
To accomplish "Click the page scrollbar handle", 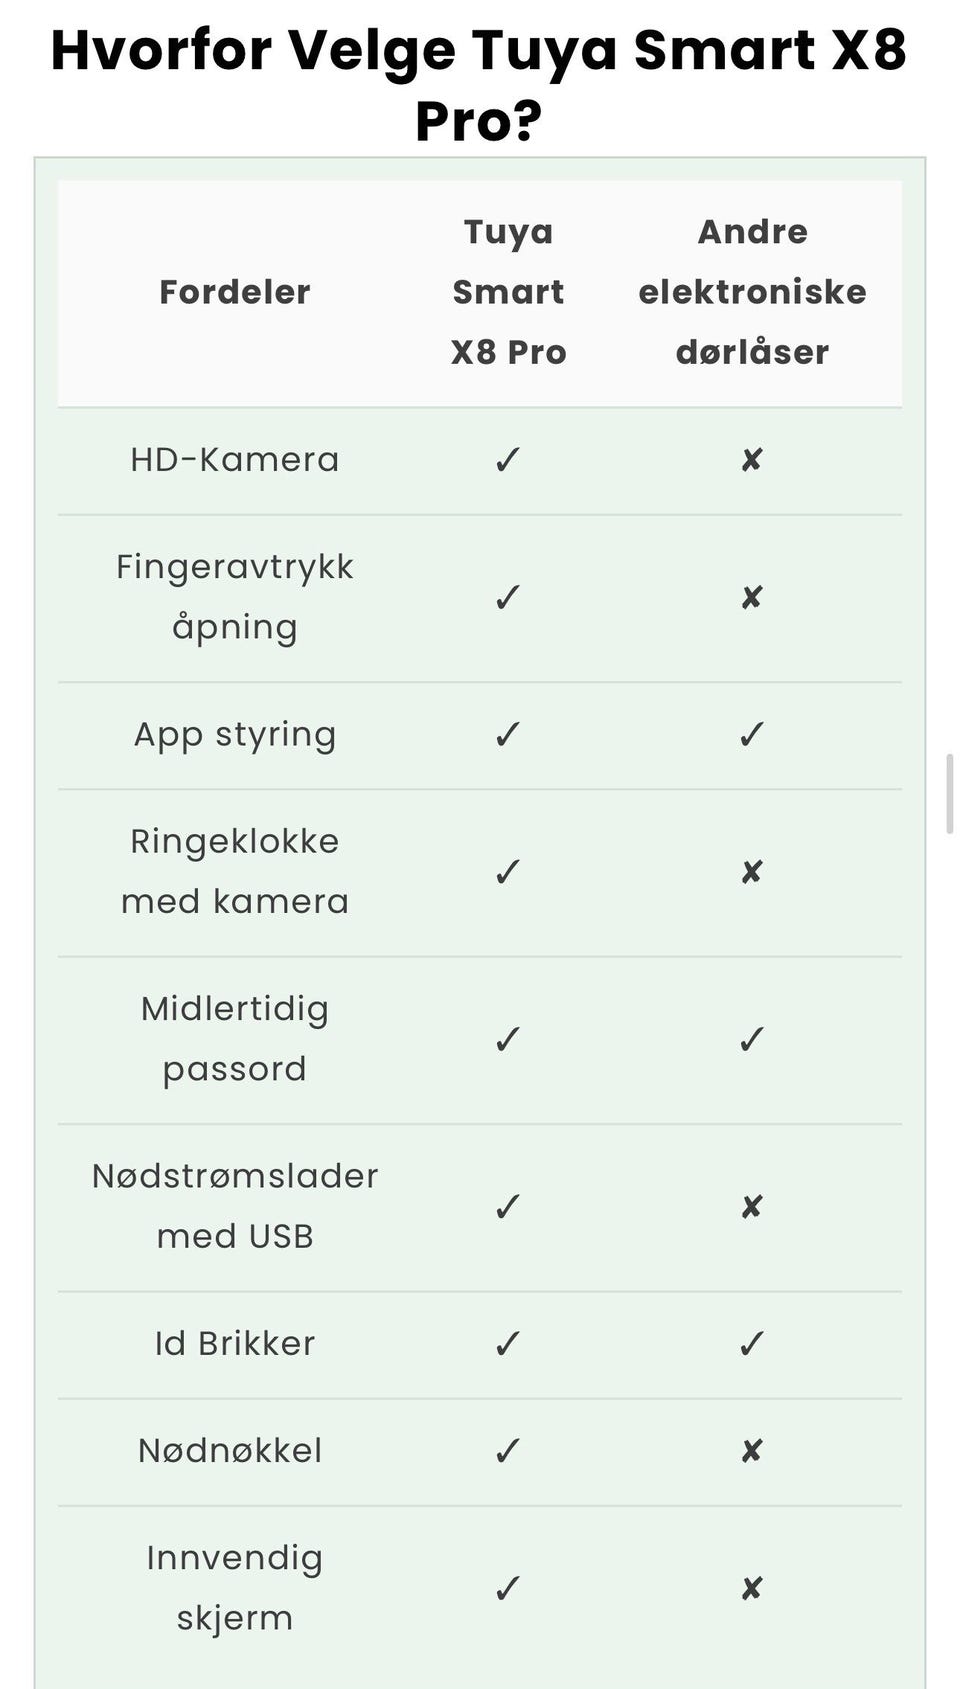I will (x=950, y=794).
